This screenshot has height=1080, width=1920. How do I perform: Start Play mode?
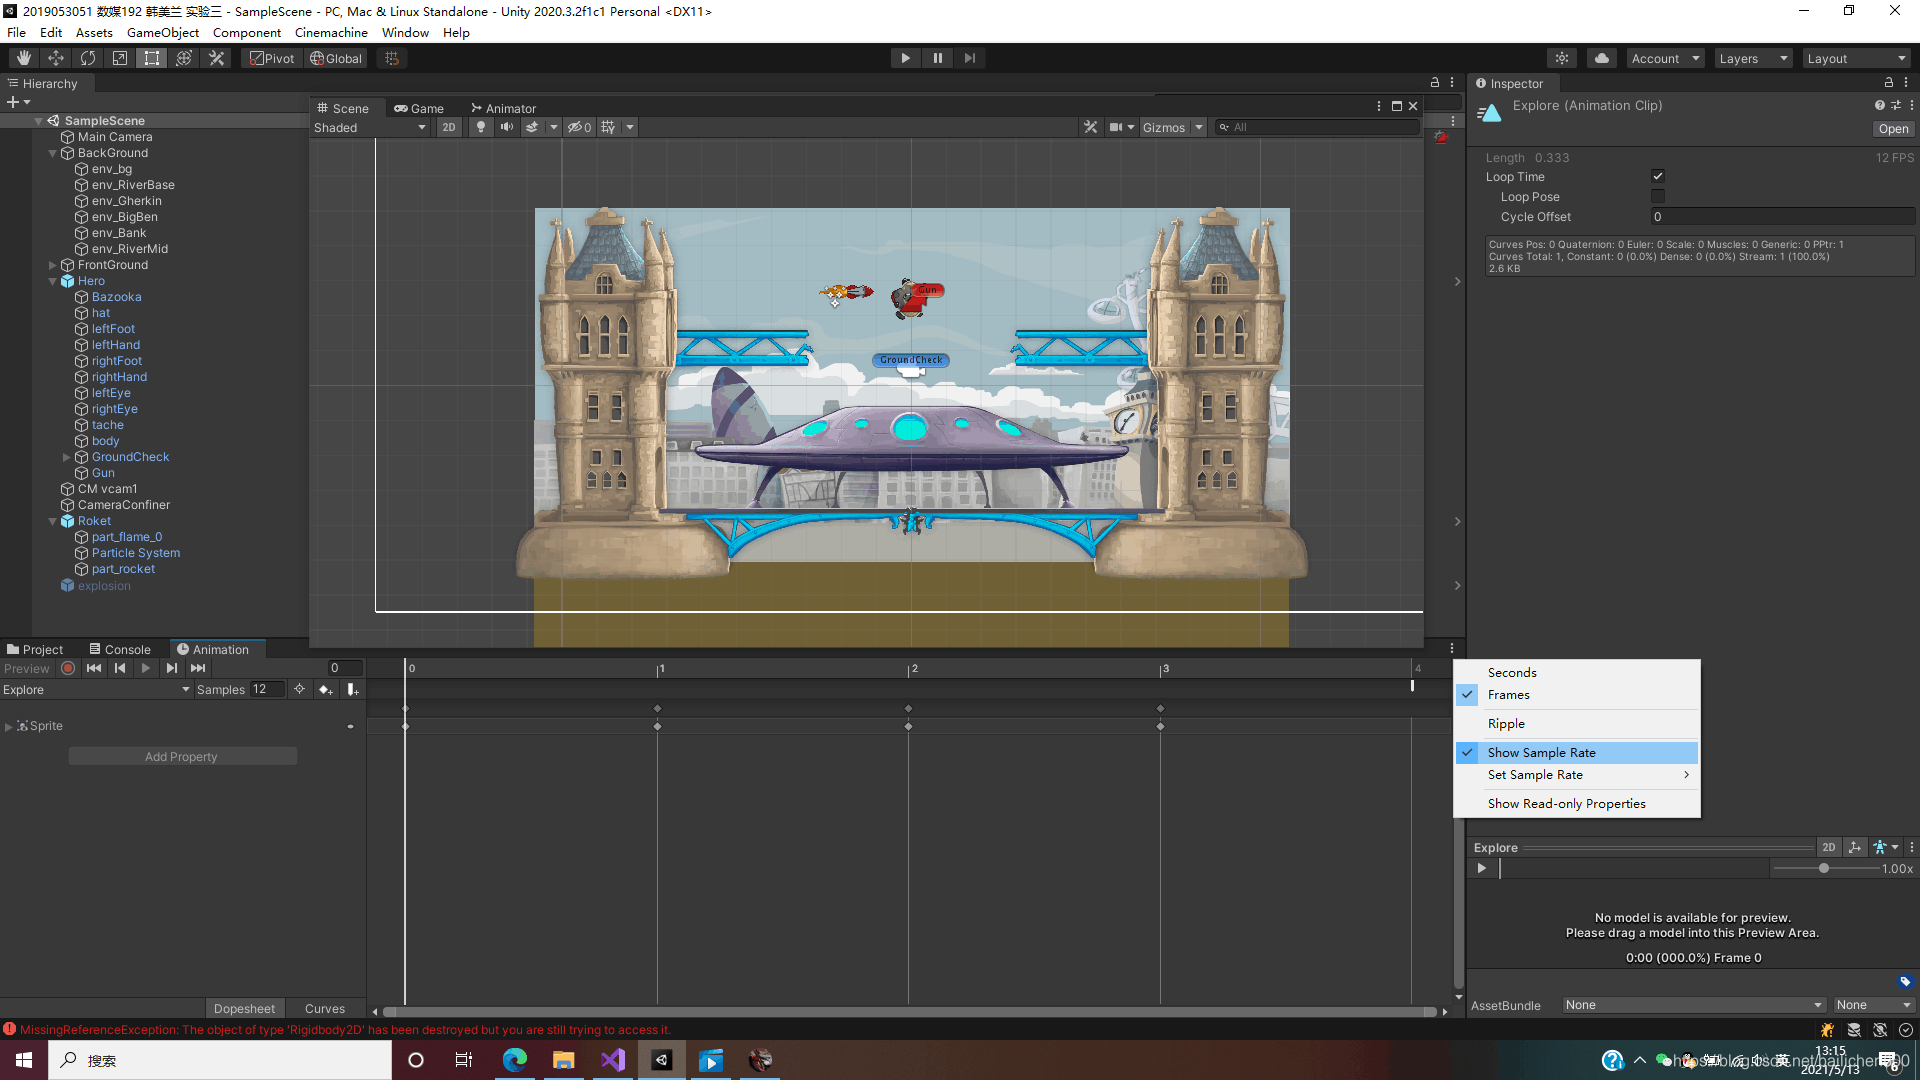[x=905, y=58]
